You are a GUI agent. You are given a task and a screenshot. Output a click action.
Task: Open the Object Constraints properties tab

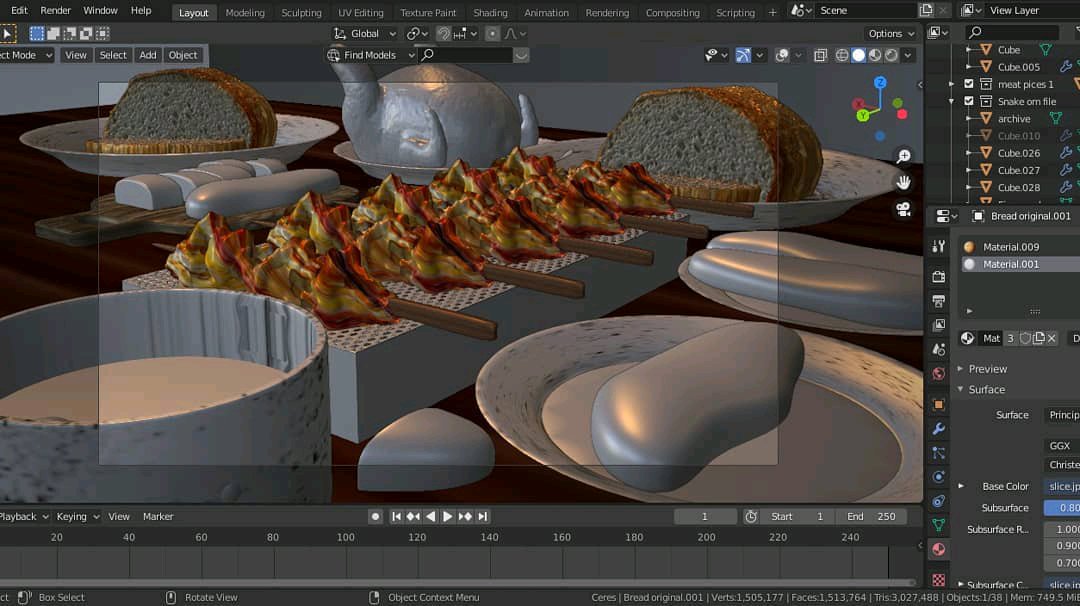(x=938, y=501)
